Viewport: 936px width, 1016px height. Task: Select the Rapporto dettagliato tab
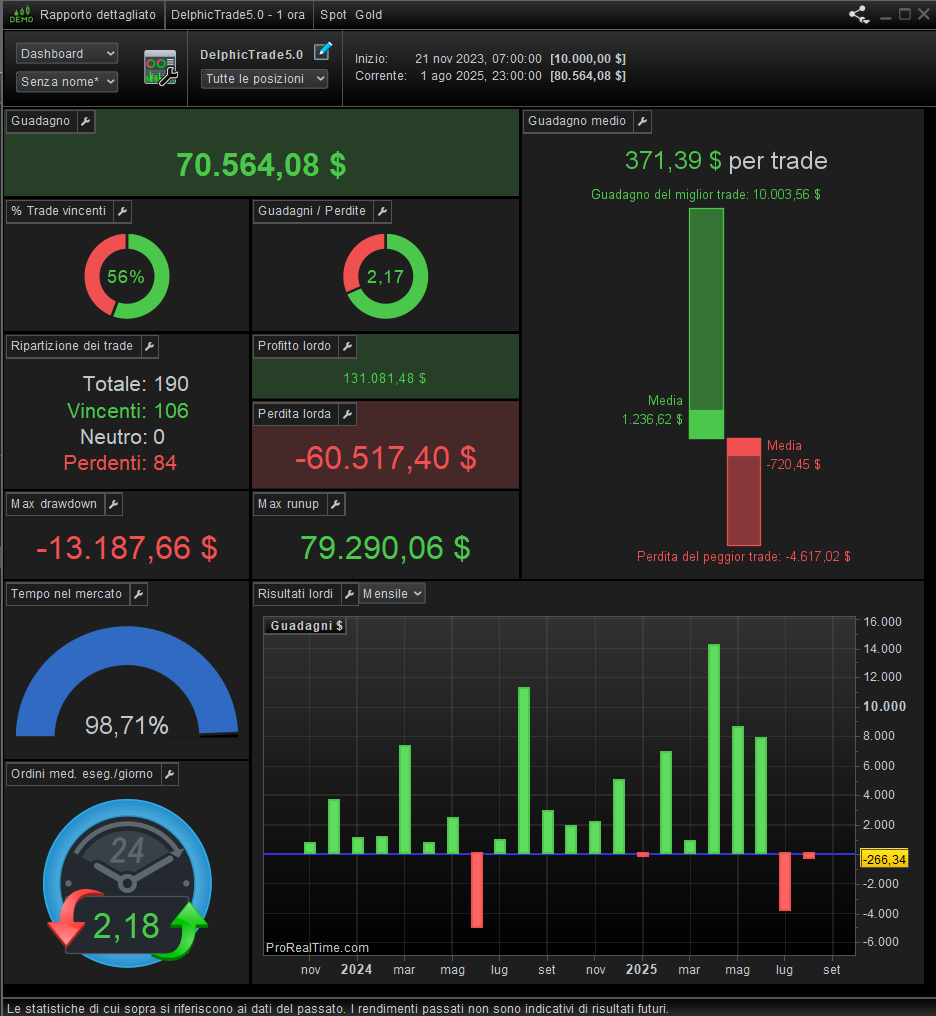(x=98, y=14)
